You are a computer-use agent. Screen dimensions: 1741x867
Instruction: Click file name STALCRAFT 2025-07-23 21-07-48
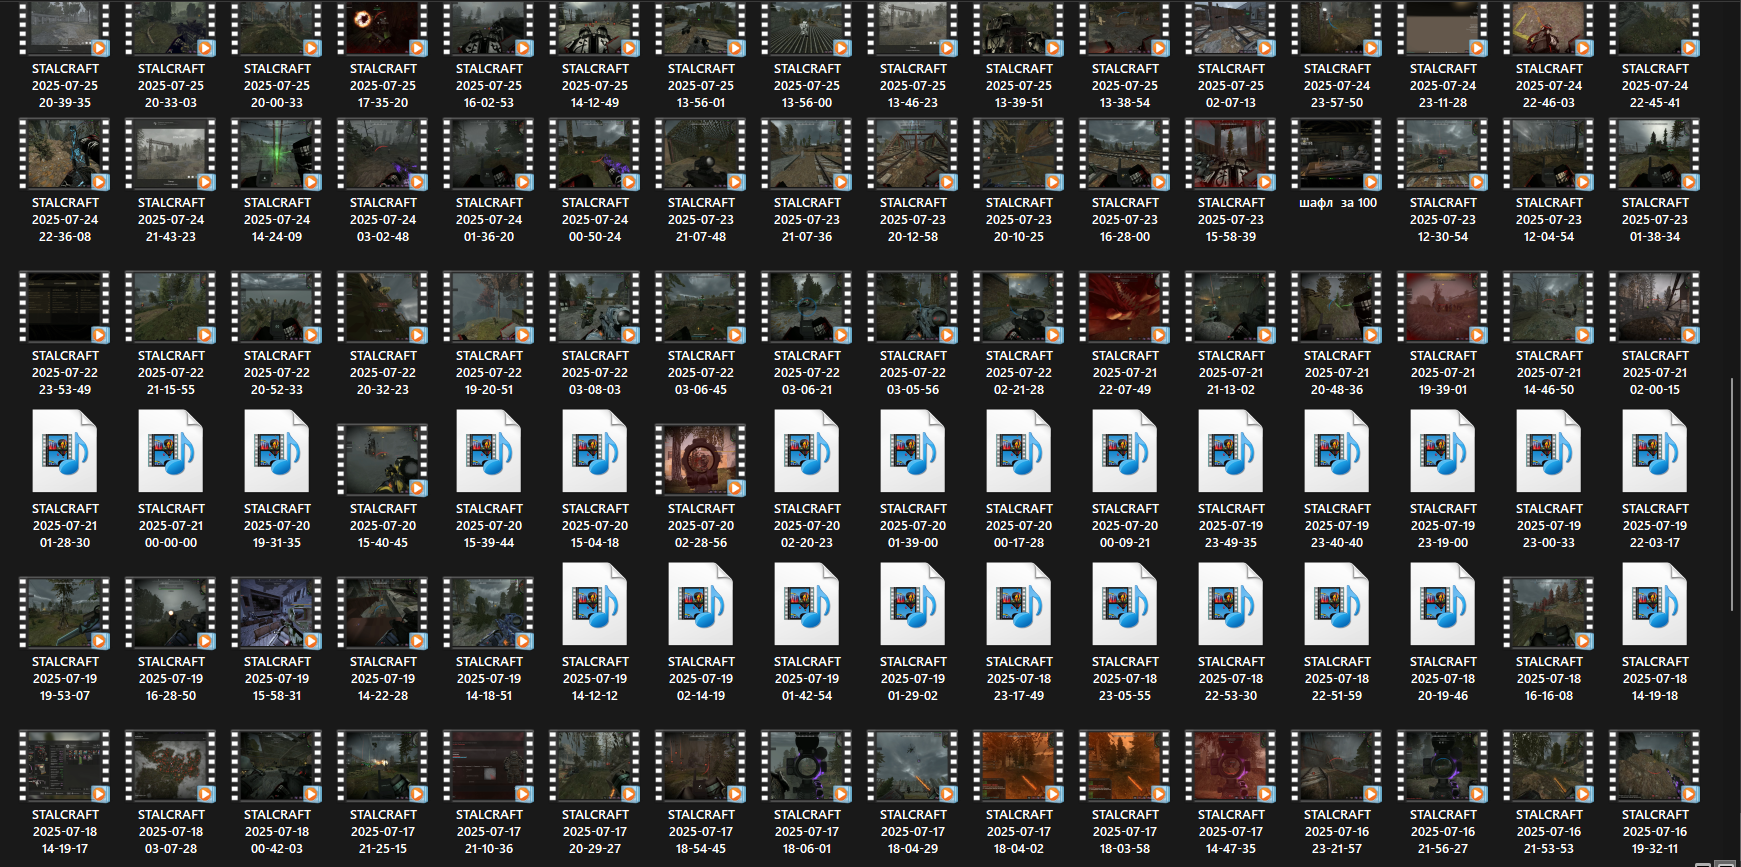pos(701,220)
